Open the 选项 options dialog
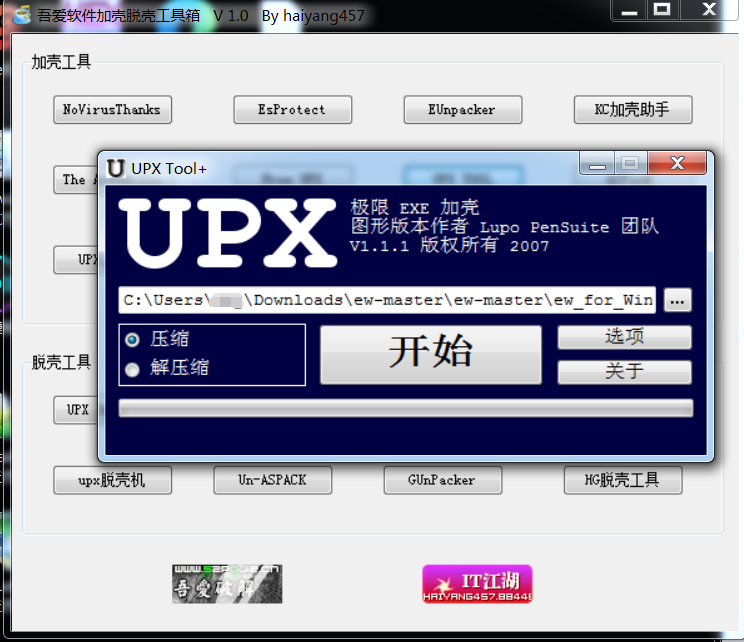The height and width of the screenshot is (642, 744). (x=624, y=337)
